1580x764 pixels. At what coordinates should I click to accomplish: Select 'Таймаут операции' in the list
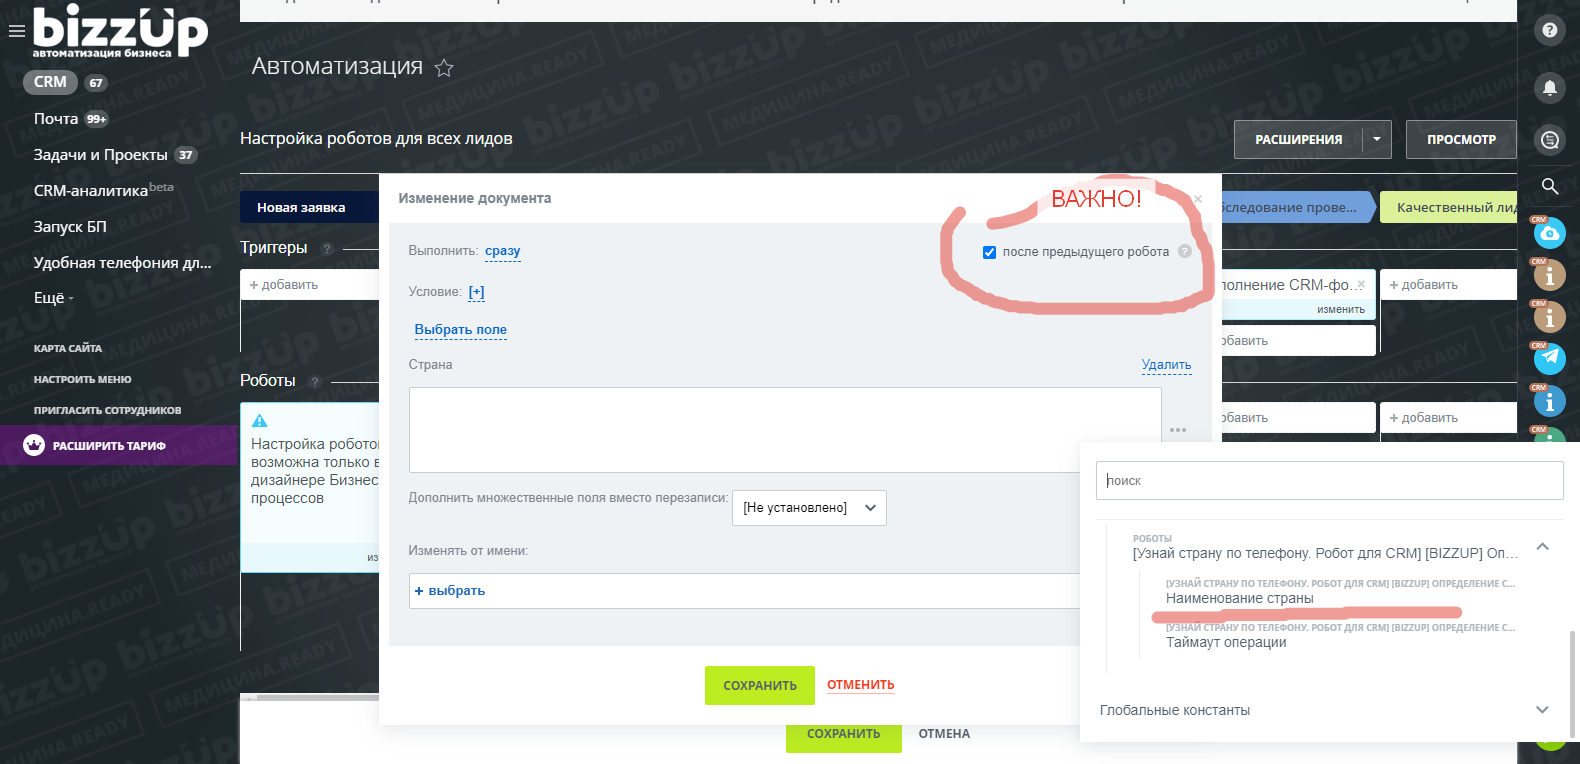tap(1226, 642)
